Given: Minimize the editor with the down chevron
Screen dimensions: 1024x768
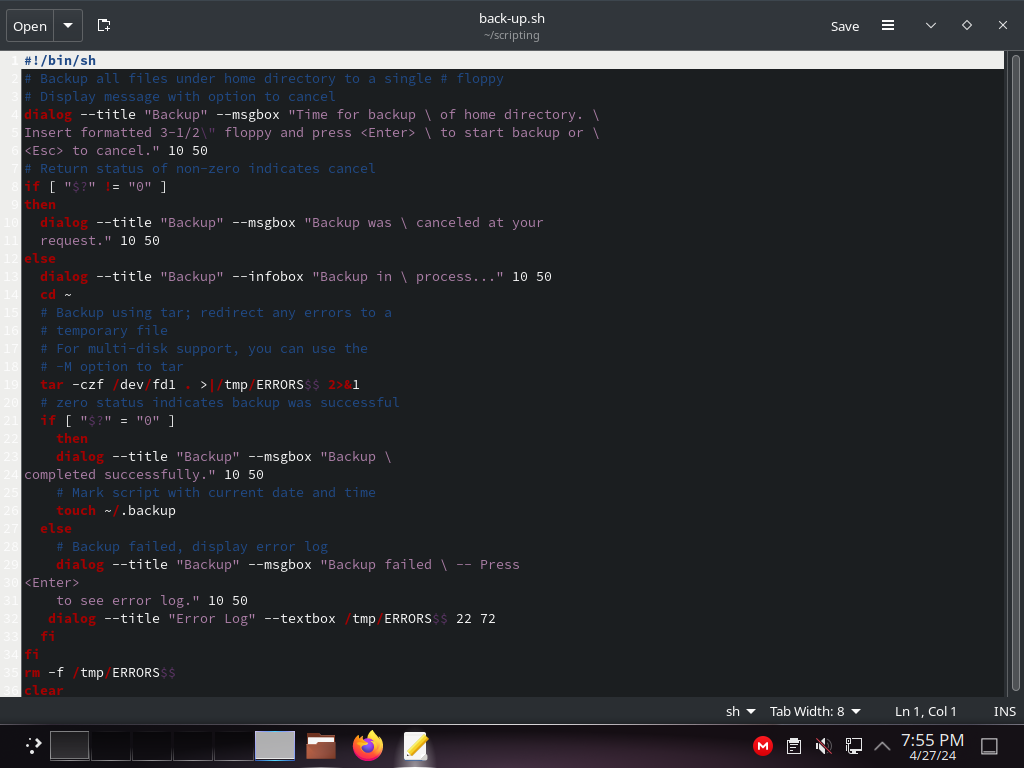Looking at the screenshot, I should (931, 25).
